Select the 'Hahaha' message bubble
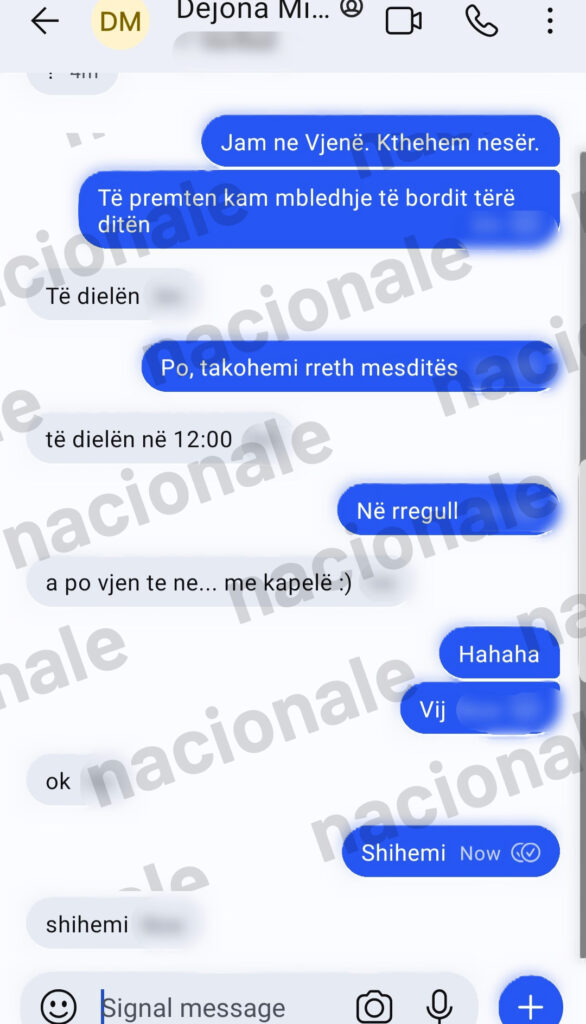This screenshot has height=1024, width=586. pyautogui.click(x=499, y=654)
